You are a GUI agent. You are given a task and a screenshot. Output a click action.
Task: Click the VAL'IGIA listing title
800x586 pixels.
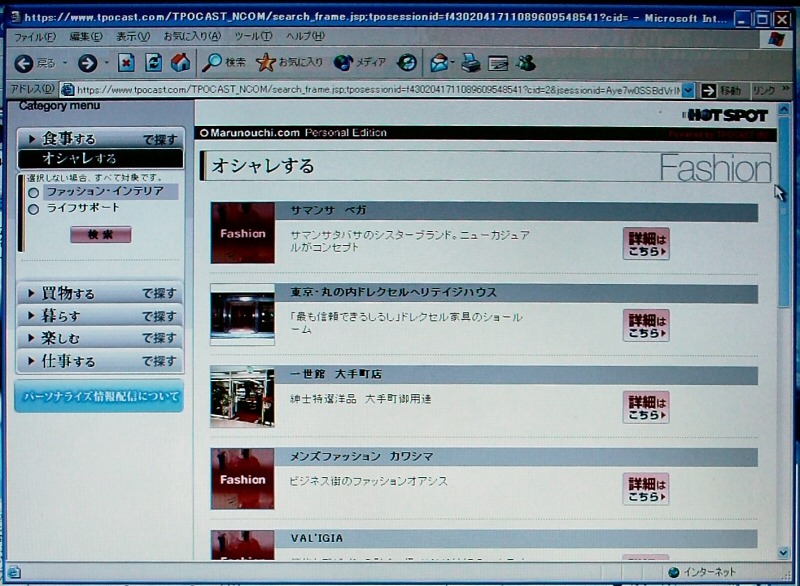317,538
